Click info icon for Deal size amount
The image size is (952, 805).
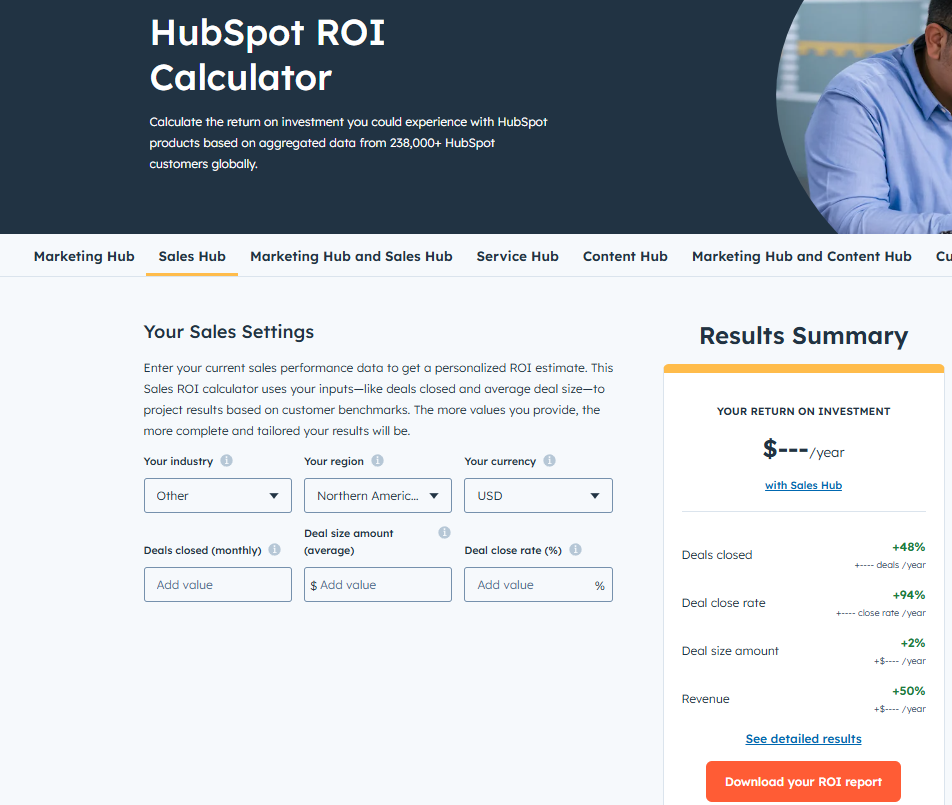444,533
